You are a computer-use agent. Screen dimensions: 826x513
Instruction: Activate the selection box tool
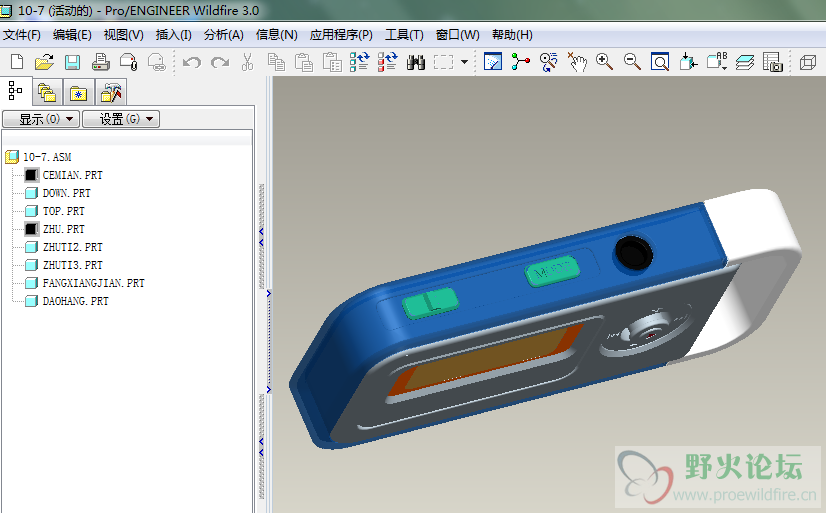444,62
